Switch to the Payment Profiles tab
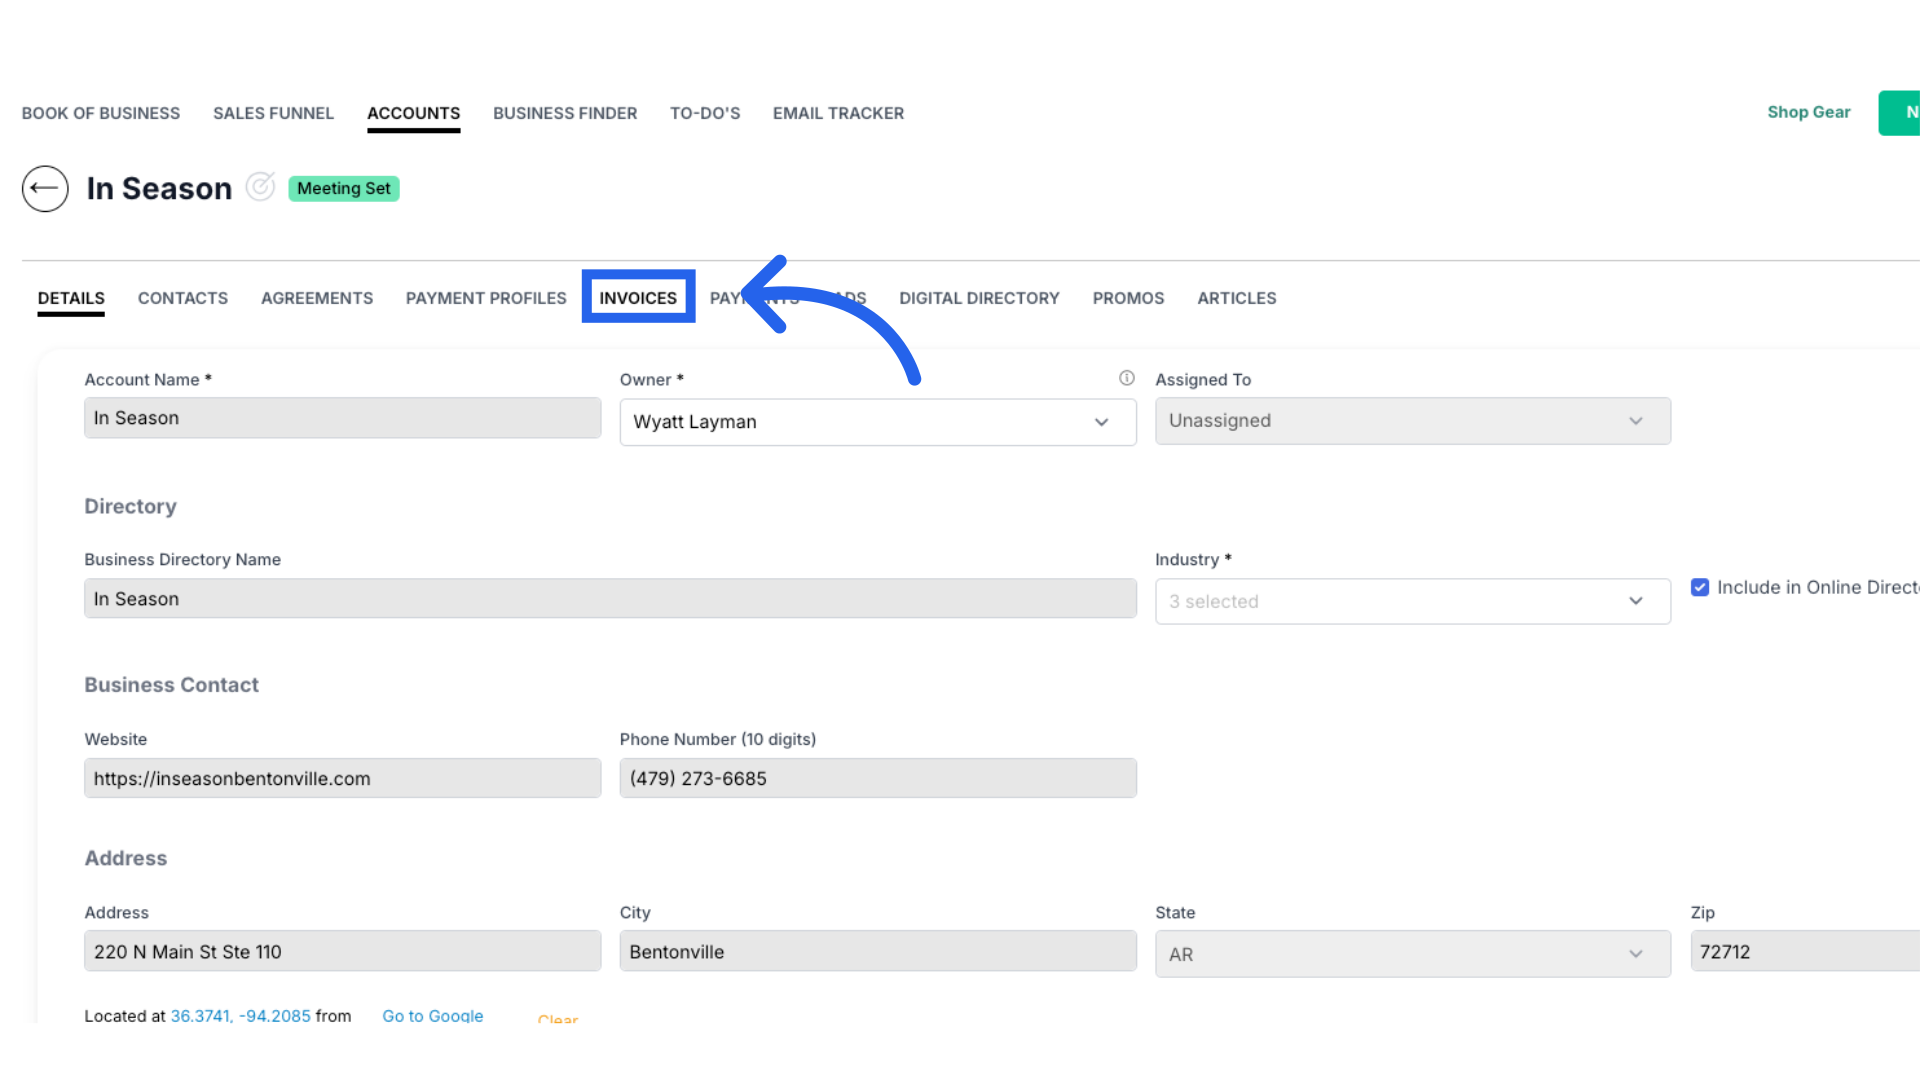 click(x=486, y=298)
